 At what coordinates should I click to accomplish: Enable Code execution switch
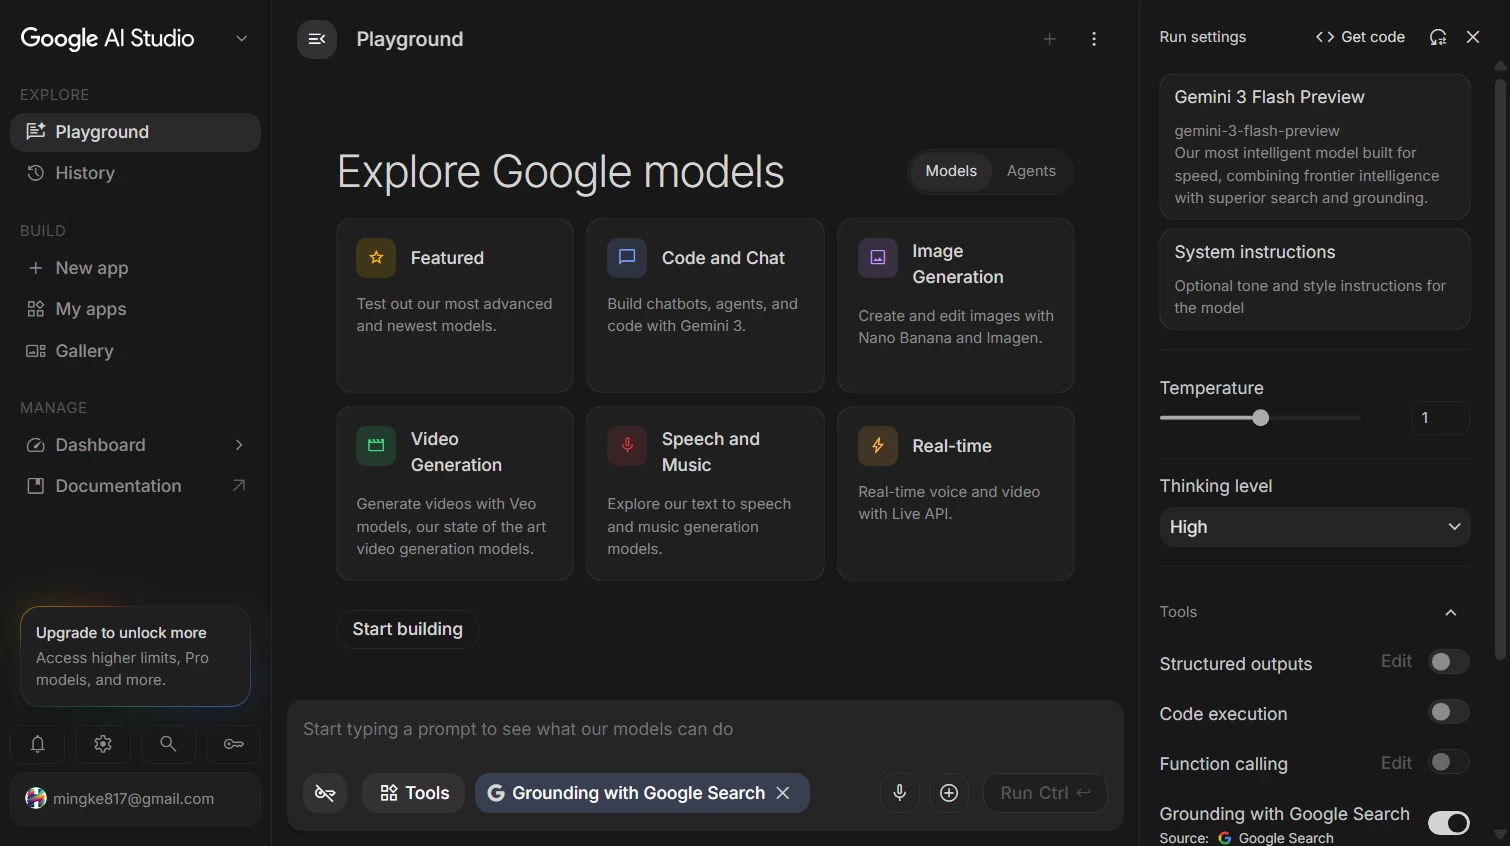[x=1448, y=712]
